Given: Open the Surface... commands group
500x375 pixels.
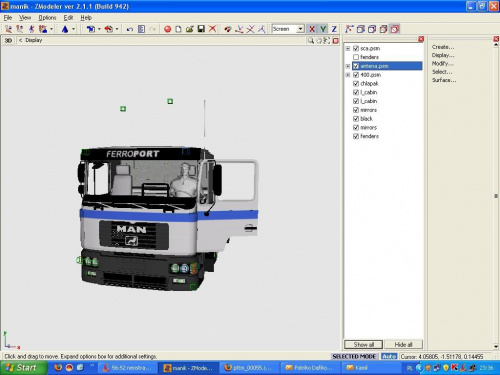Looking at the screenshot, I should point(444,80).
